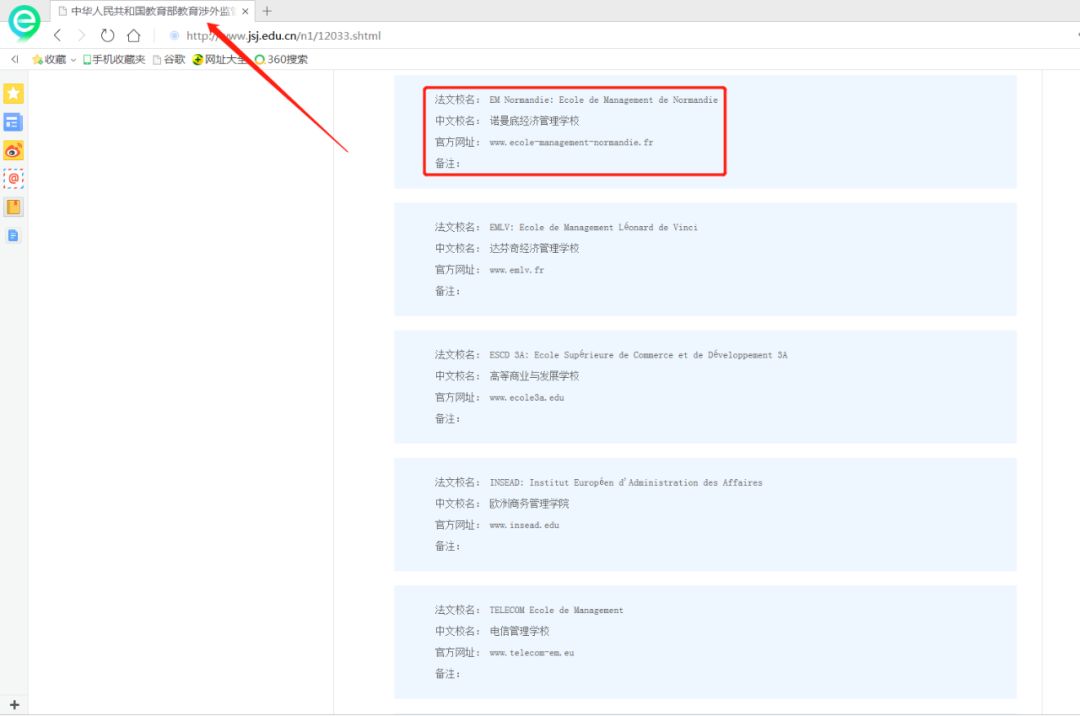Collapse the bookmarks bar left arrow

[x=14, y=59]
